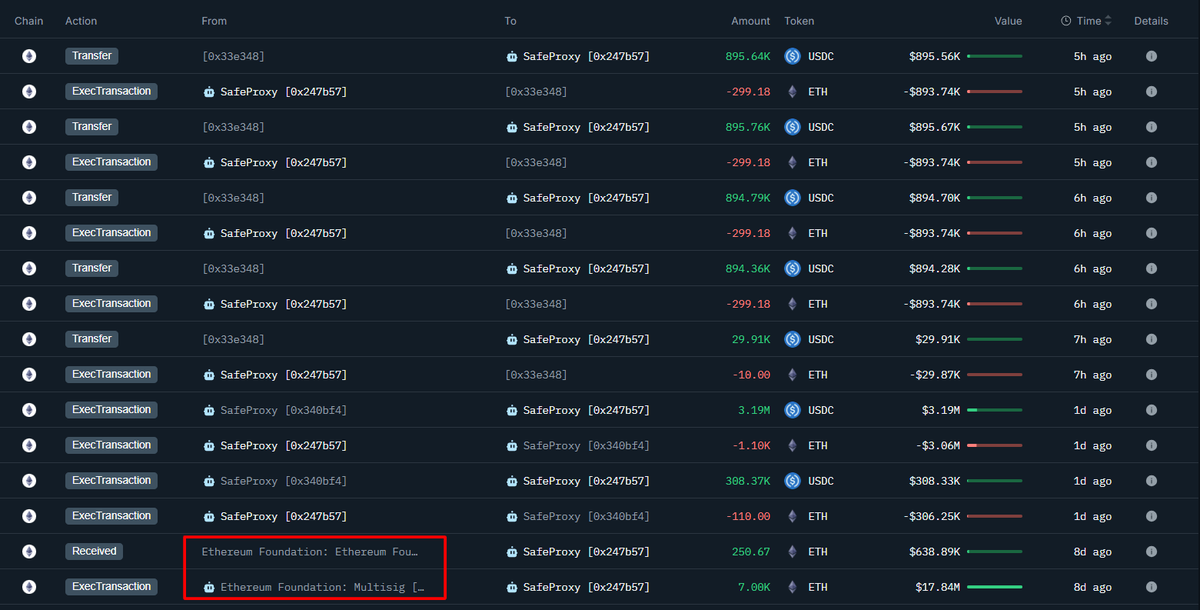Sort by the Amount column header
This screenshot has height=610, width=1200.
point(750,21)
